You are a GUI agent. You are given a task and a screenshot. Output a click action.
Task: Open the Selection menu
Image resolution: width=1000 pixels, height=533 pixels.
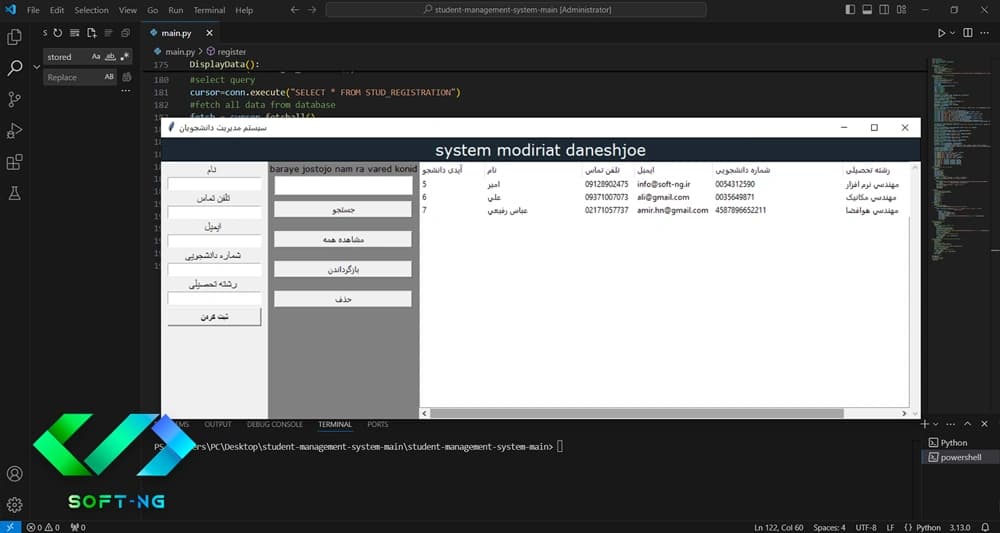tap(92, 10)
